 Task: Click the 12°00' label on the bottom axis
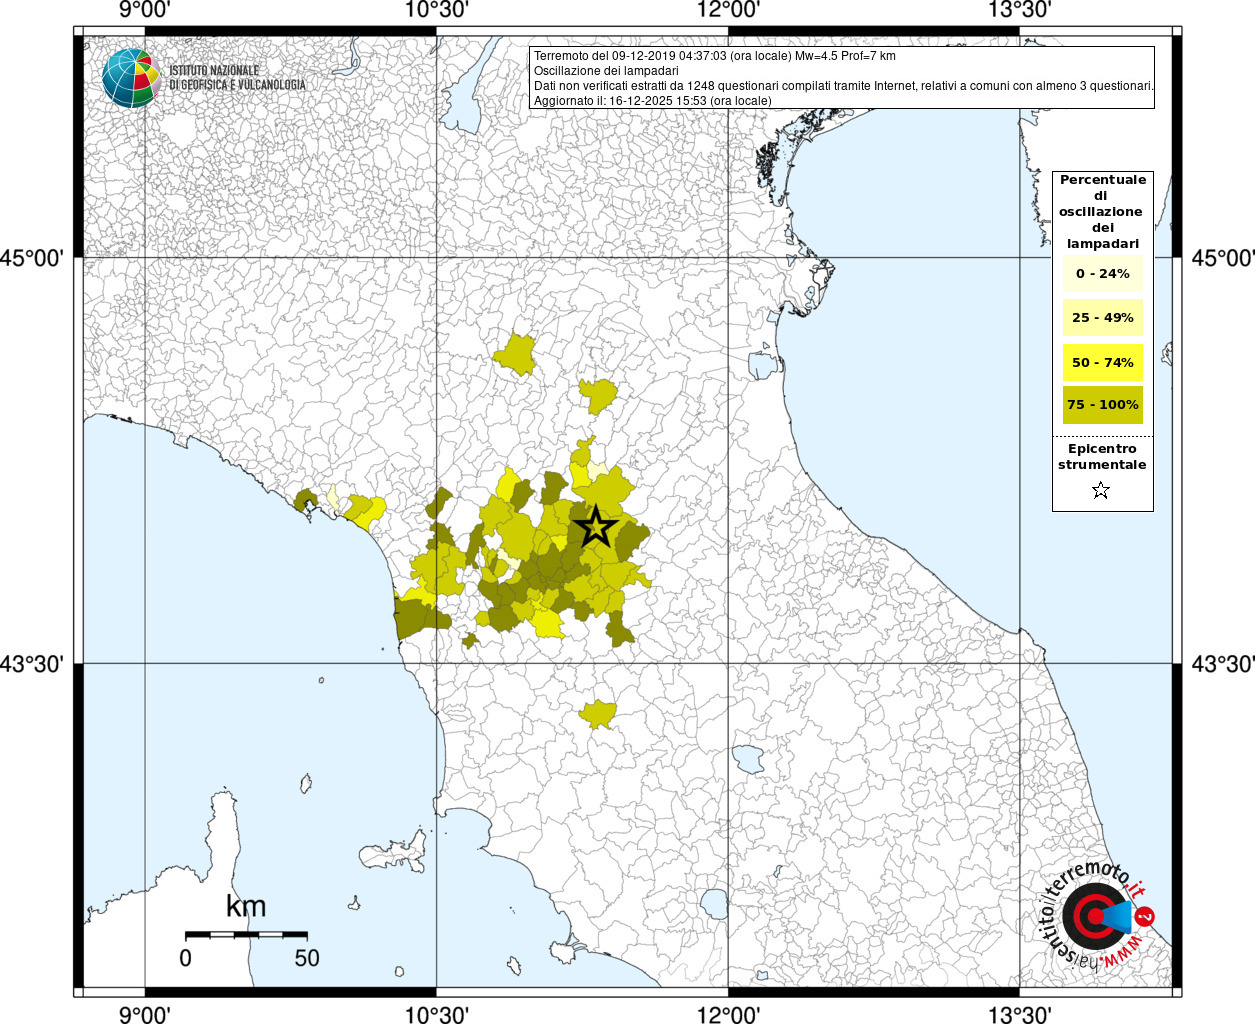(x=728, y=1014)
